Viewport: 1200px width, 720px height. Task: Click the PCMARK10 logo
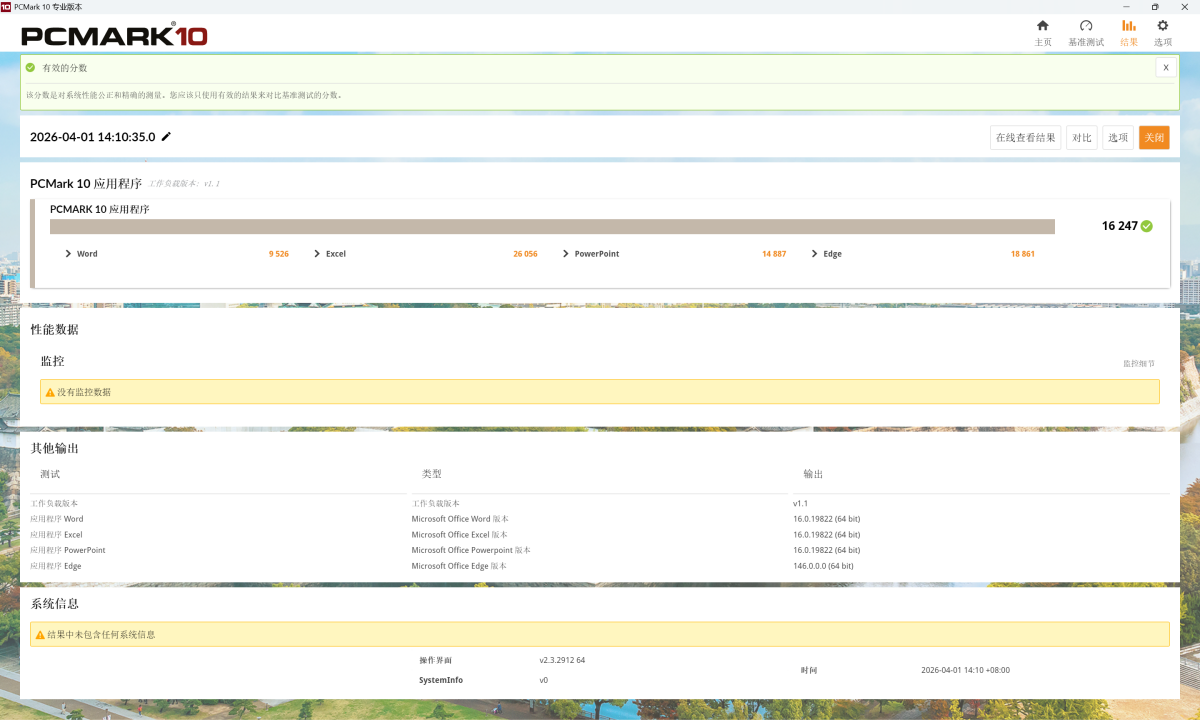pos(115,36)
